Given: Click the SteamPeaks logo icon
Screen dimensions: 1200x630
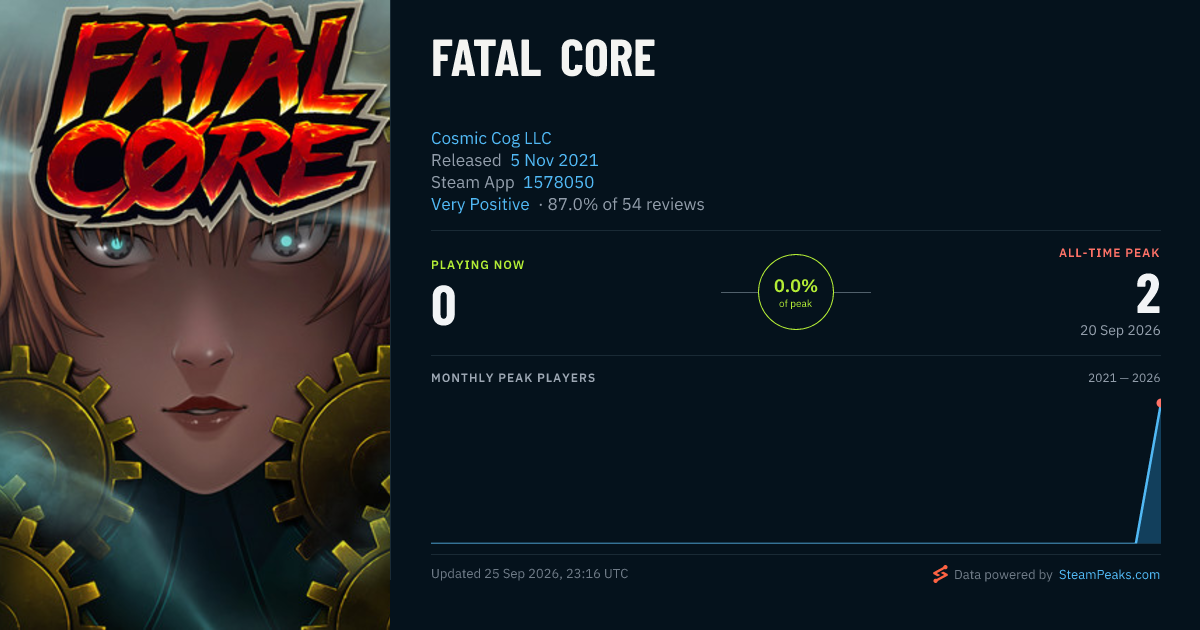Looking at the screenshot, I should pos(940,574).
